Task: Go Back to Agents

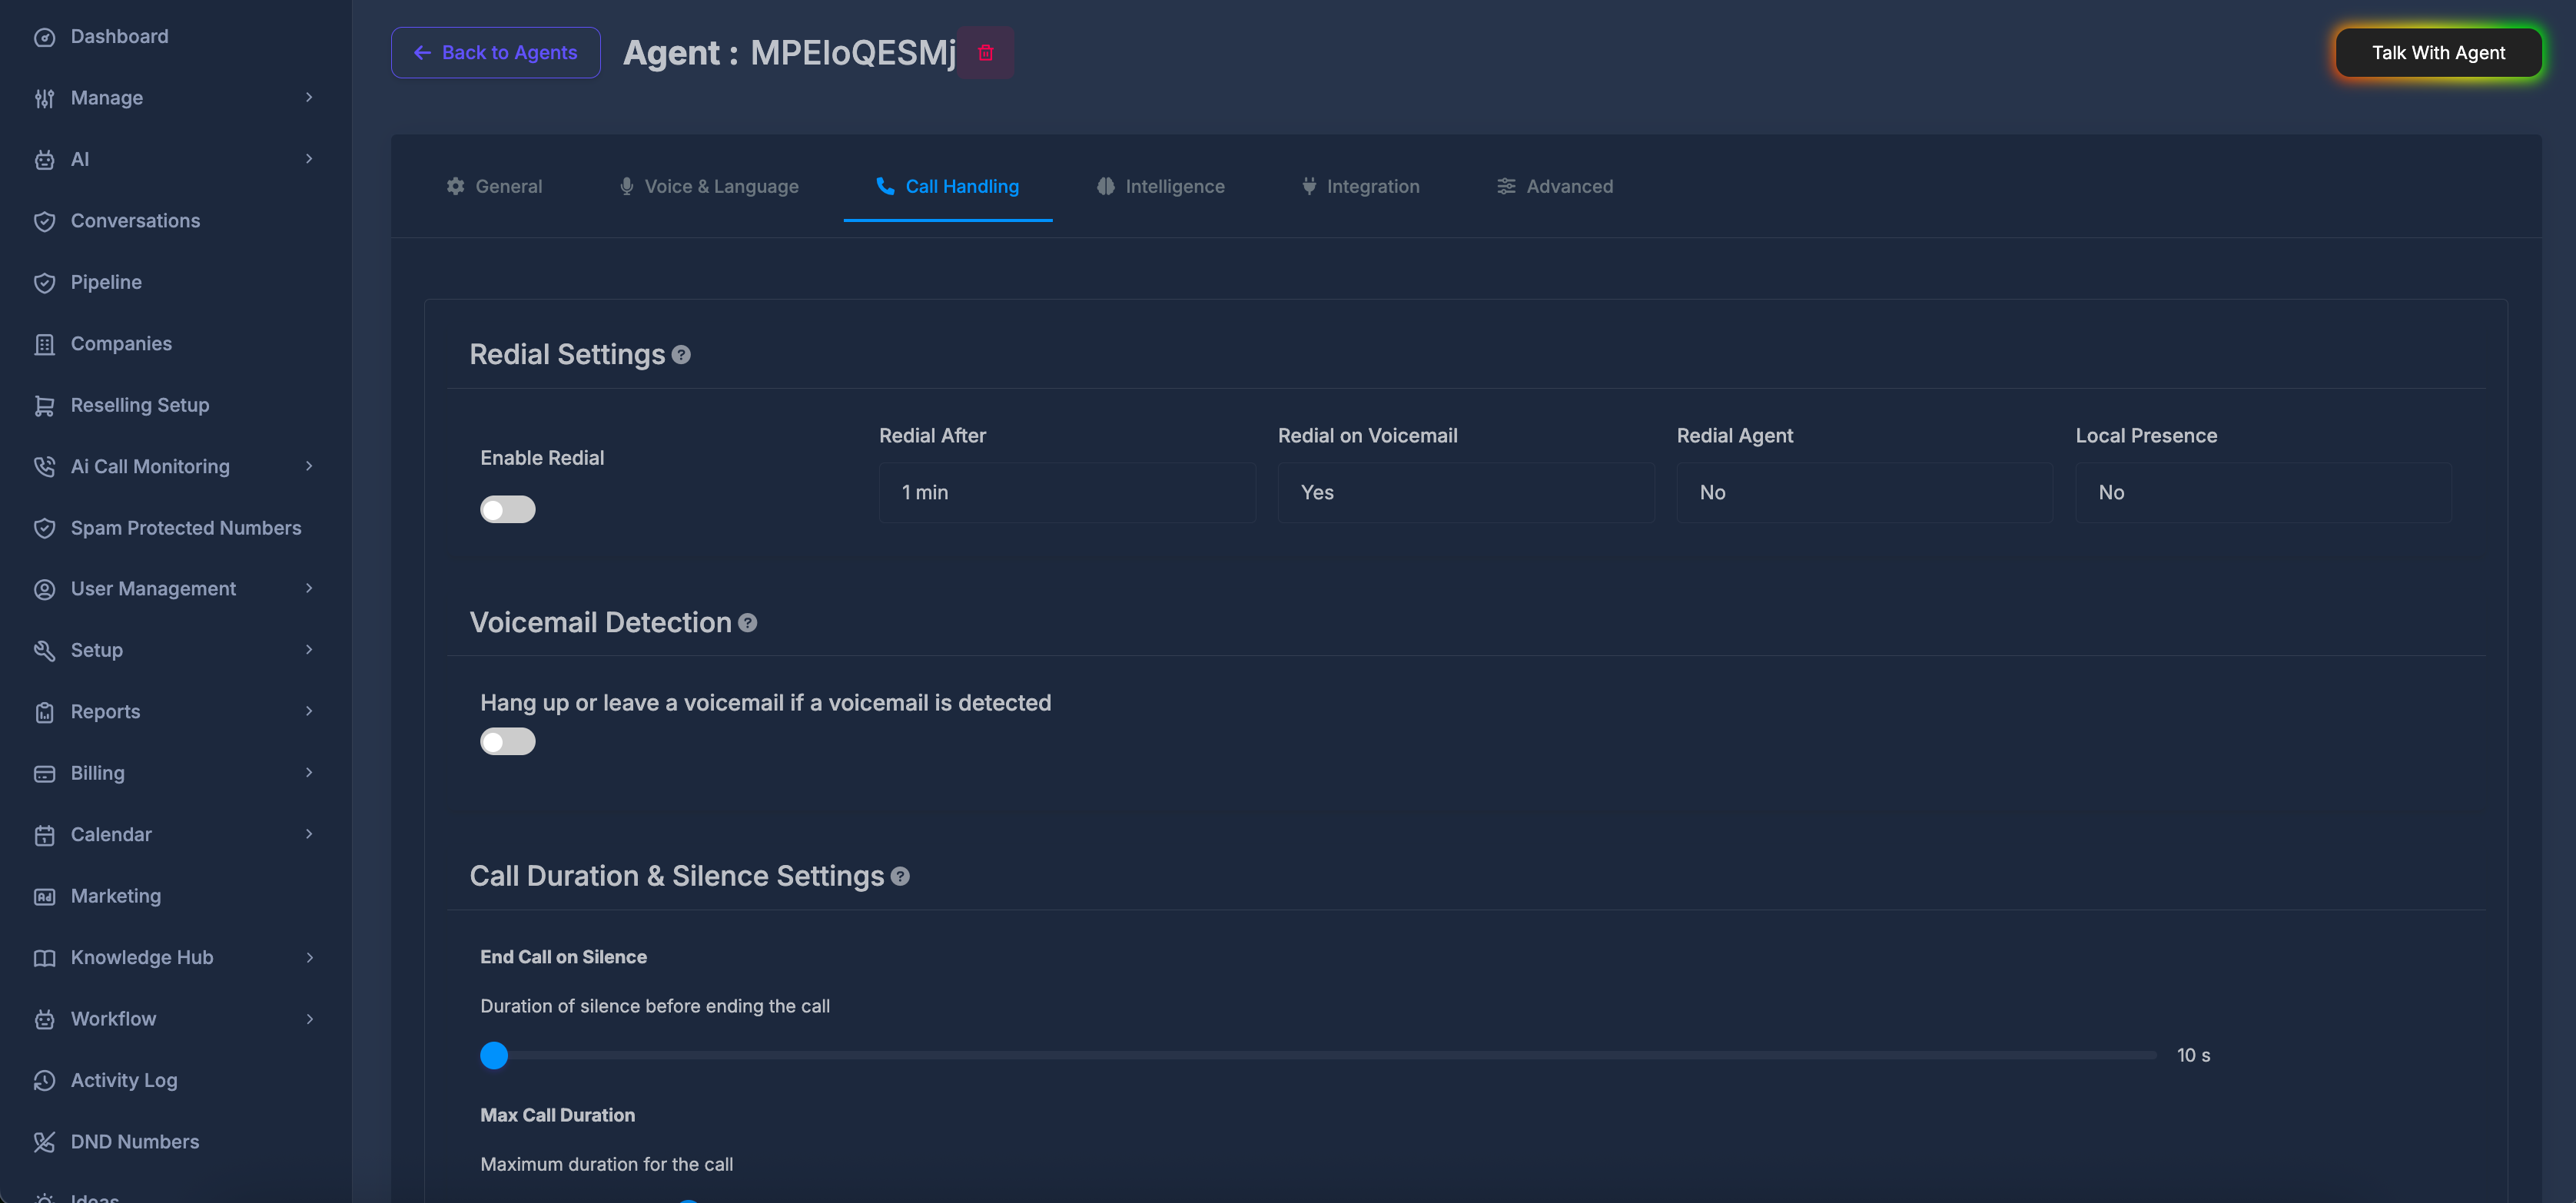Action: pyautogui.click(x=495, y=52)
